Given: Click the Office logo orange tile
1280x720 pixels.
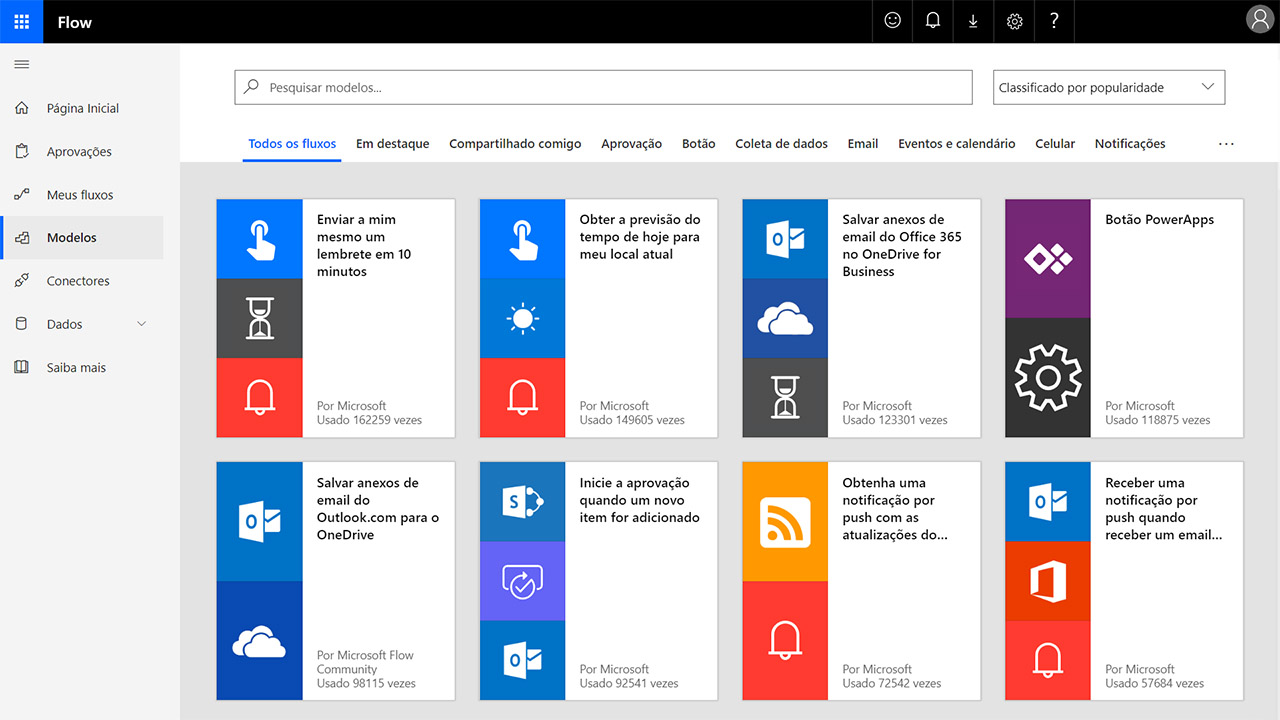Looking at the screenshot, I should 1048,581.
